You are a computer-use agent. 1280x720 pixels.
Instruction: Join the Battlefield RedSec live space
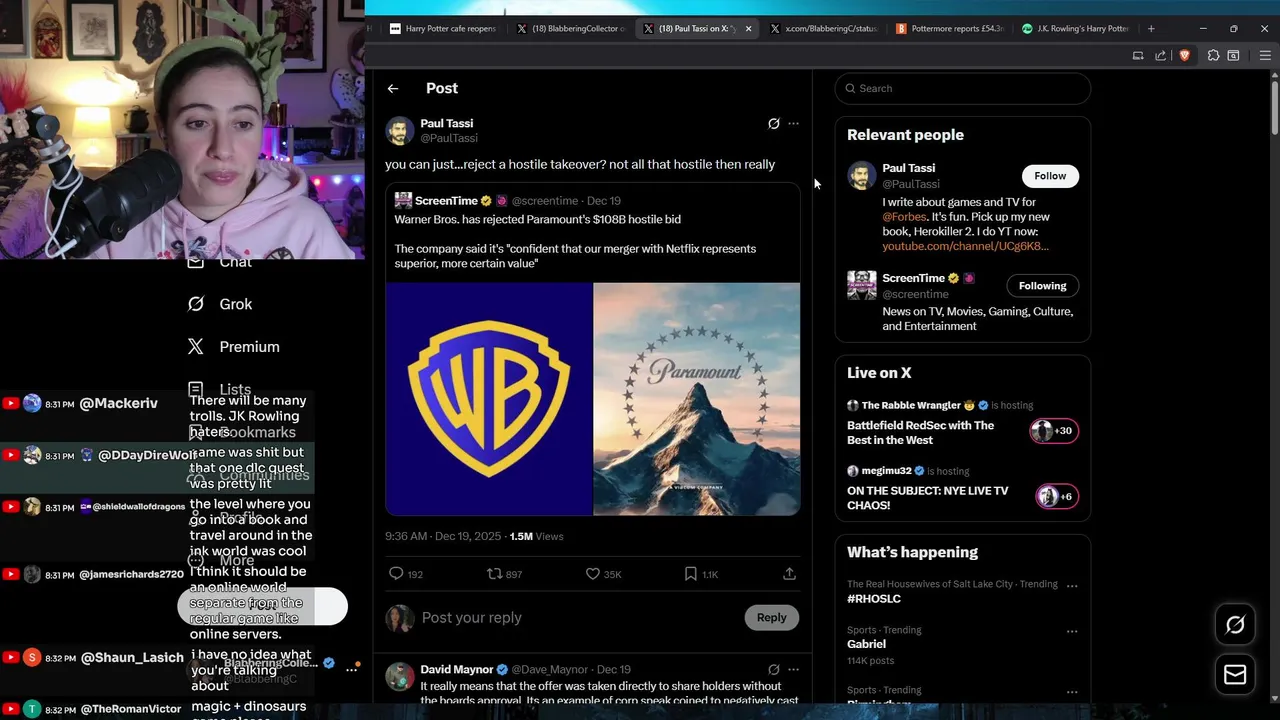coord(920,433)
